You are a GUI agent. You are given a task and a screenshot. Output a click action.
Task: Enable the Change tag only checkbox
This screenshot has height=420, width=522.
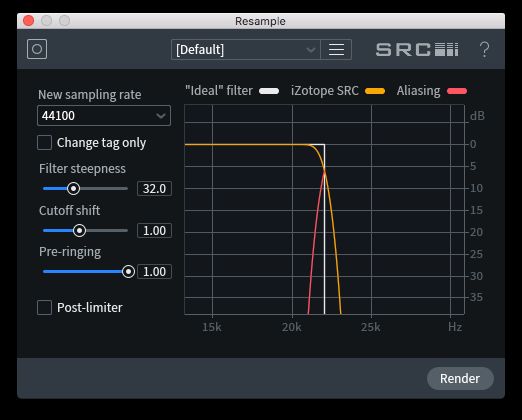click(44, 143)
